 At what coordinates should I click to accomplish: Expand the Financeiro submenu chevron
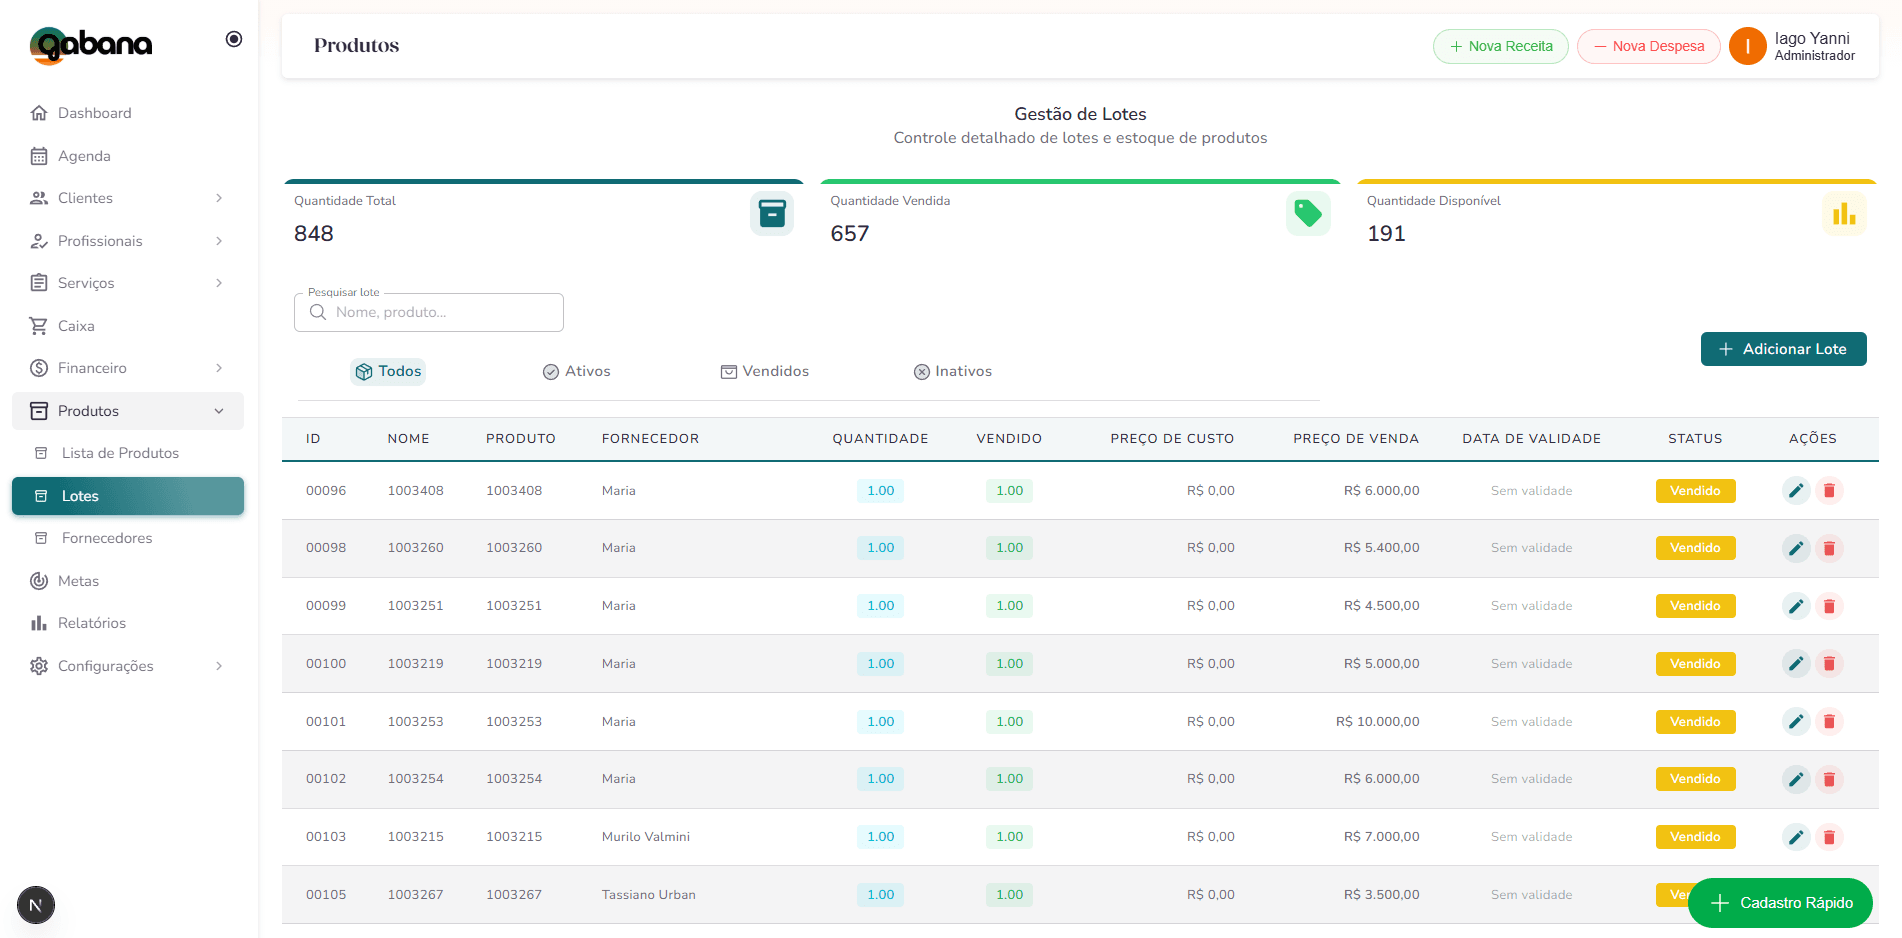219,368
